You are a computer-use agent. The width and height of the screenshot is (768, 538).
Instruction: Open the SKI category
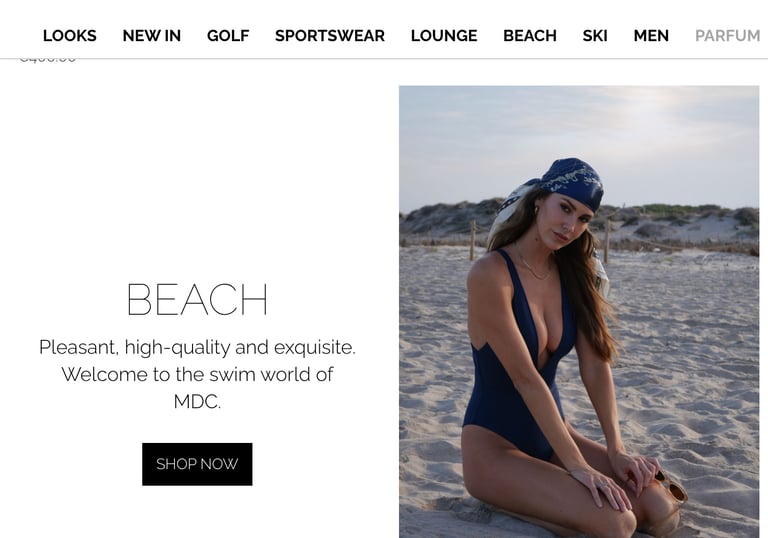tap(595, 36)
